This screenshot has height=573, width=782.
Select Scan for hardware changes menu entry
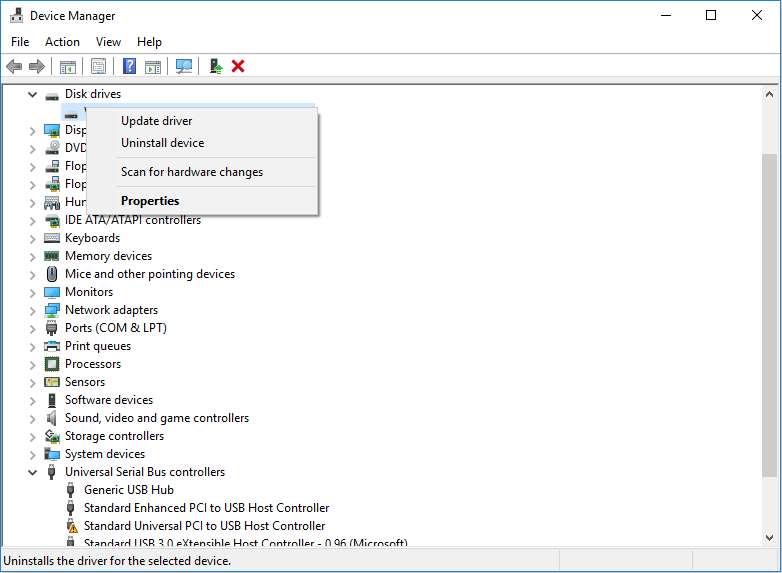point(202,172)
